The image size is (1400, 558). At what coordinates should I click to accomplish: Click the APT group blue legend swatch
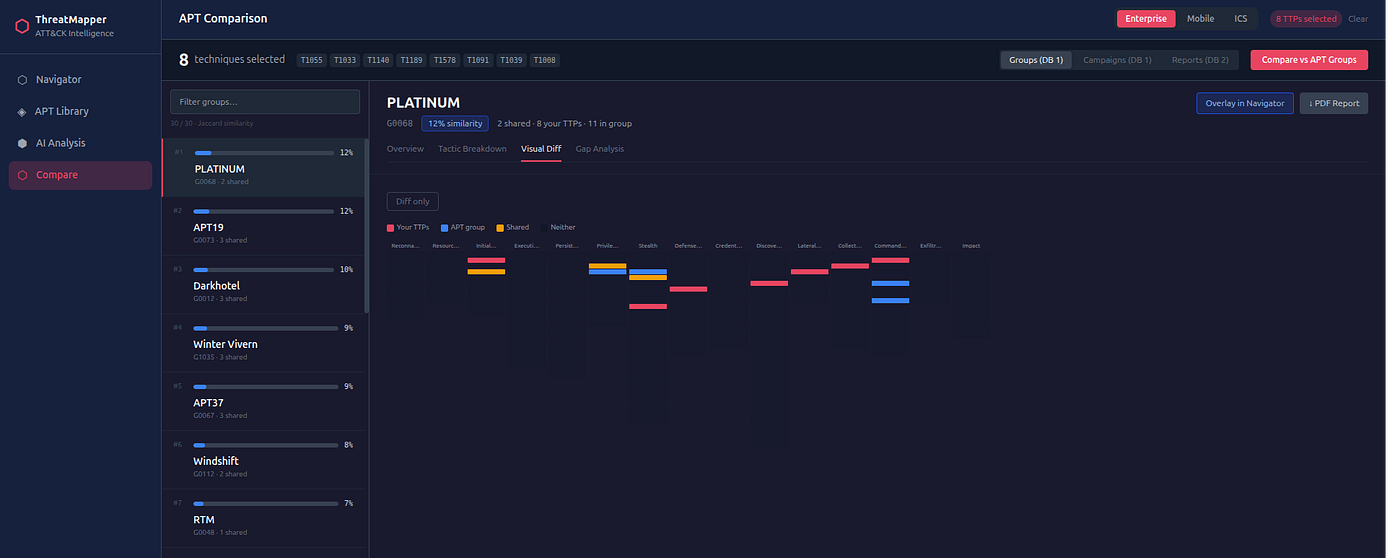(444, 228)
